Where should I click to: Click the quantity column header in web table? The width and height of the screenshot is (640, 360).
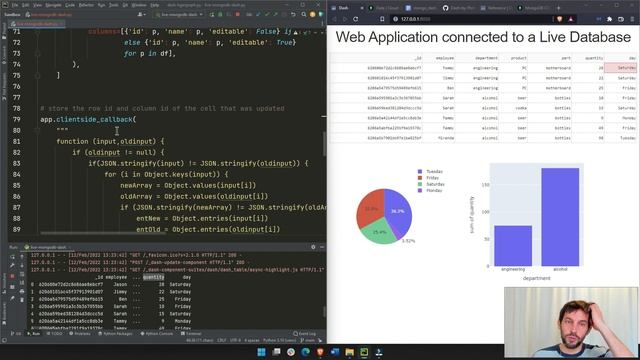[588, 58]
